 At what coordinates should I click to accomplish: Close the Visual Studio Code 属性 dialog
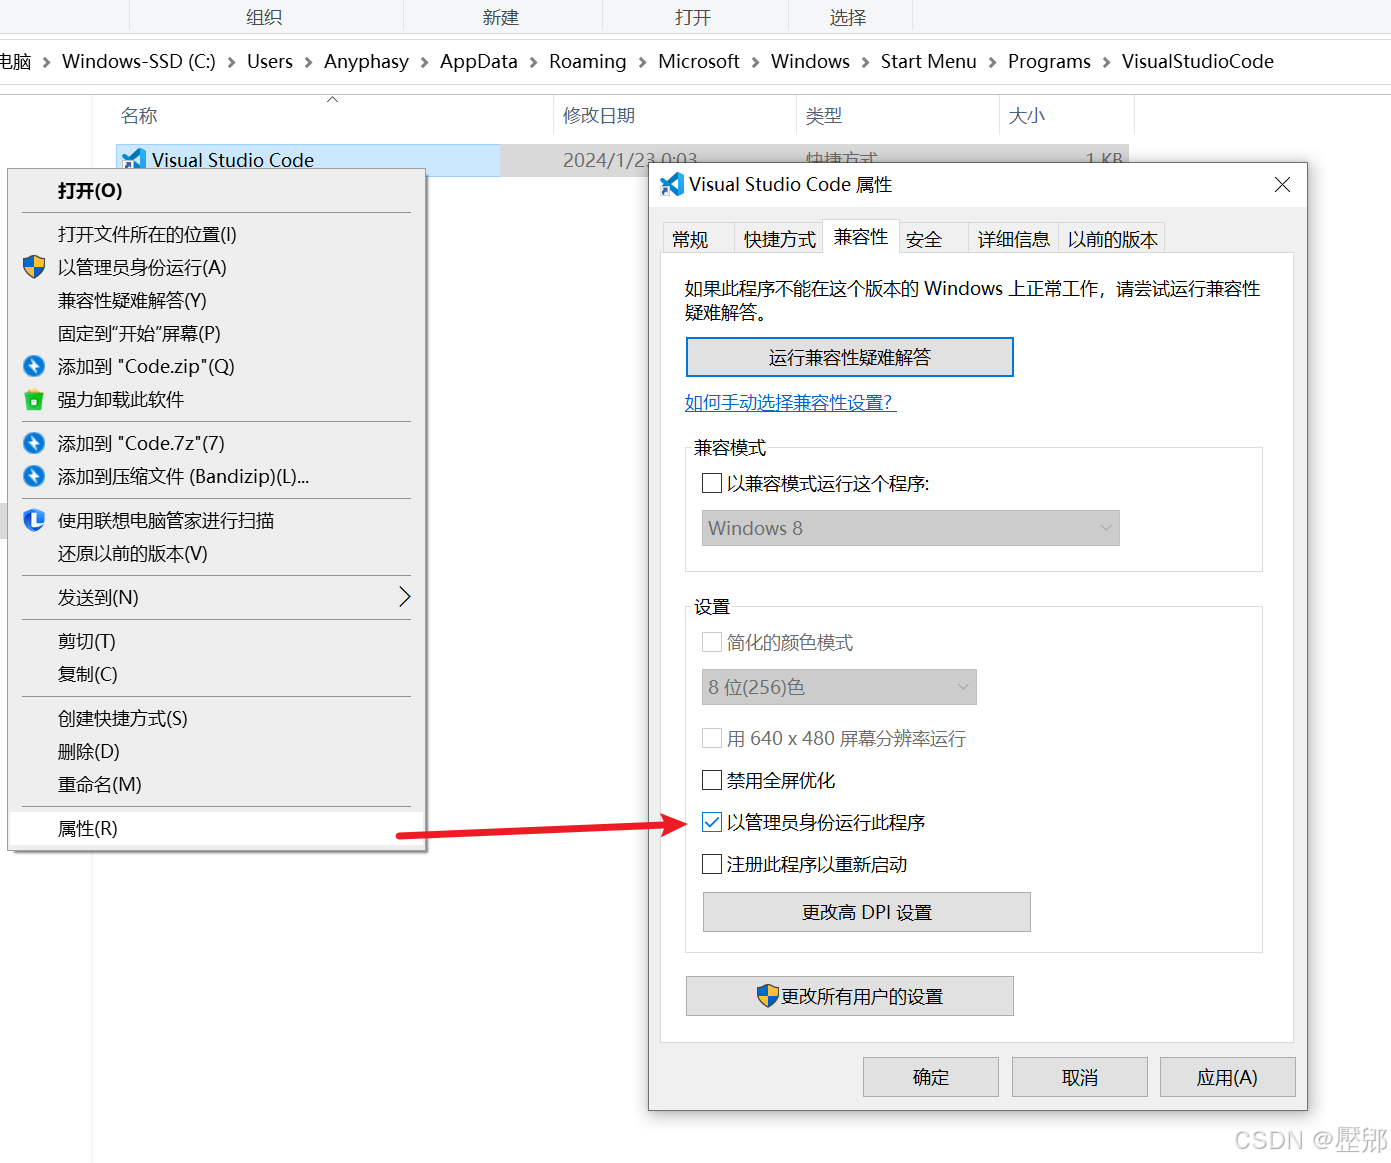[1282, 184]
